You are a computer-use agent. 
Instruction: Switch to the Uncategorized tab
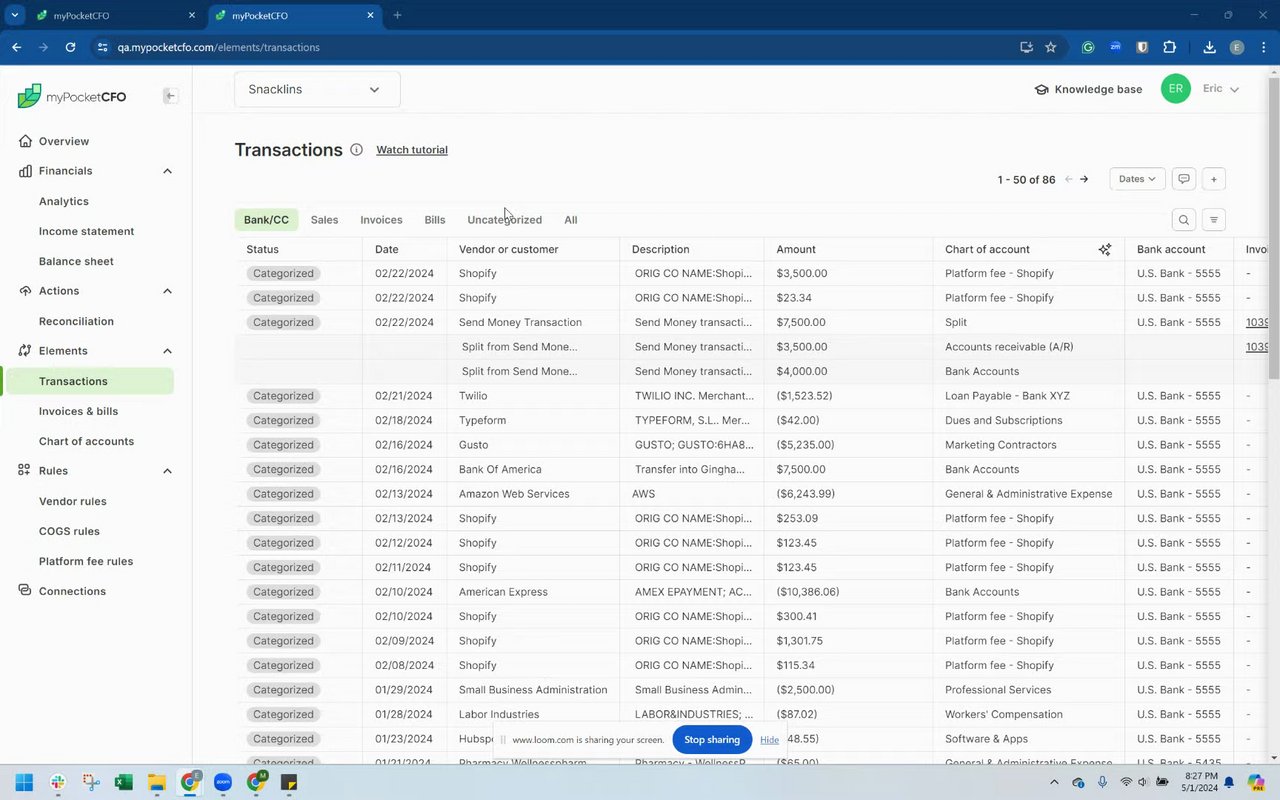[504, 220]
